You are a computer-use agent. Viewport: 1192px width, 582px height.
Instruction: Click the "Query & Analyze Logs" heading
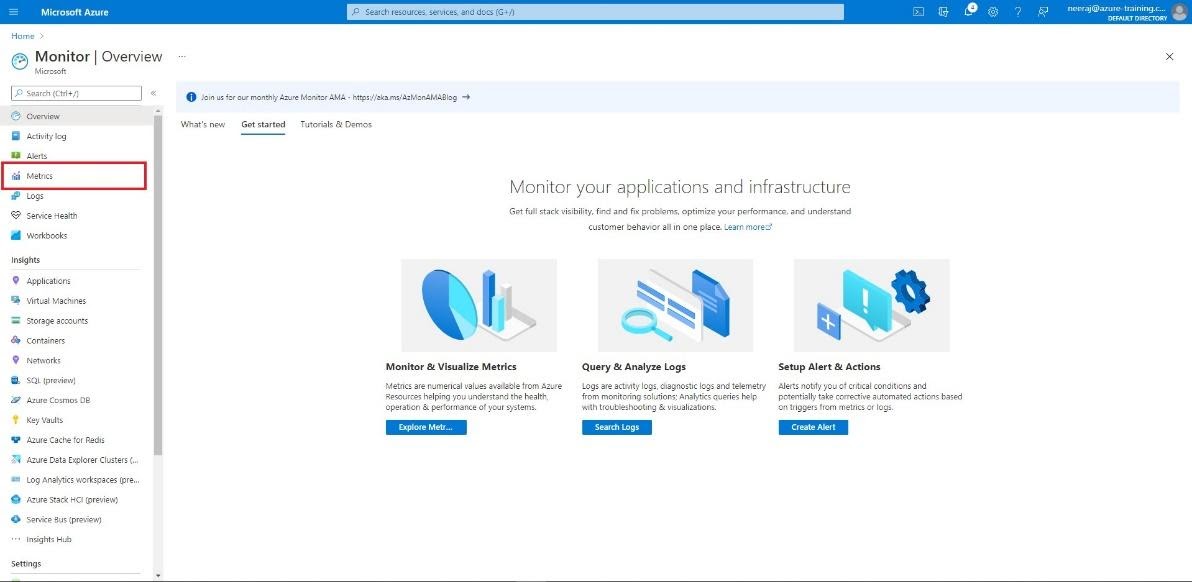pos(634,367)
